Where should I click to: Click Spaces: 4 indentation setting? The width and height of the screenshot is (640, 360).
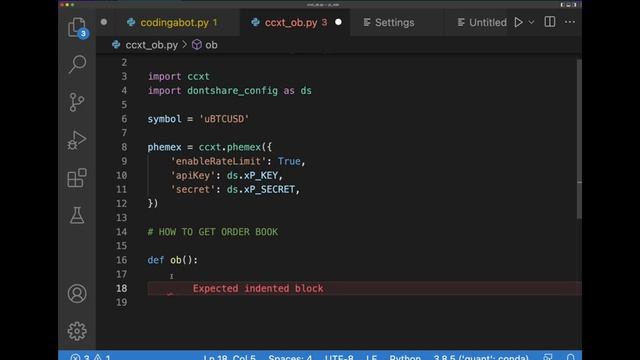coord(290,358)
